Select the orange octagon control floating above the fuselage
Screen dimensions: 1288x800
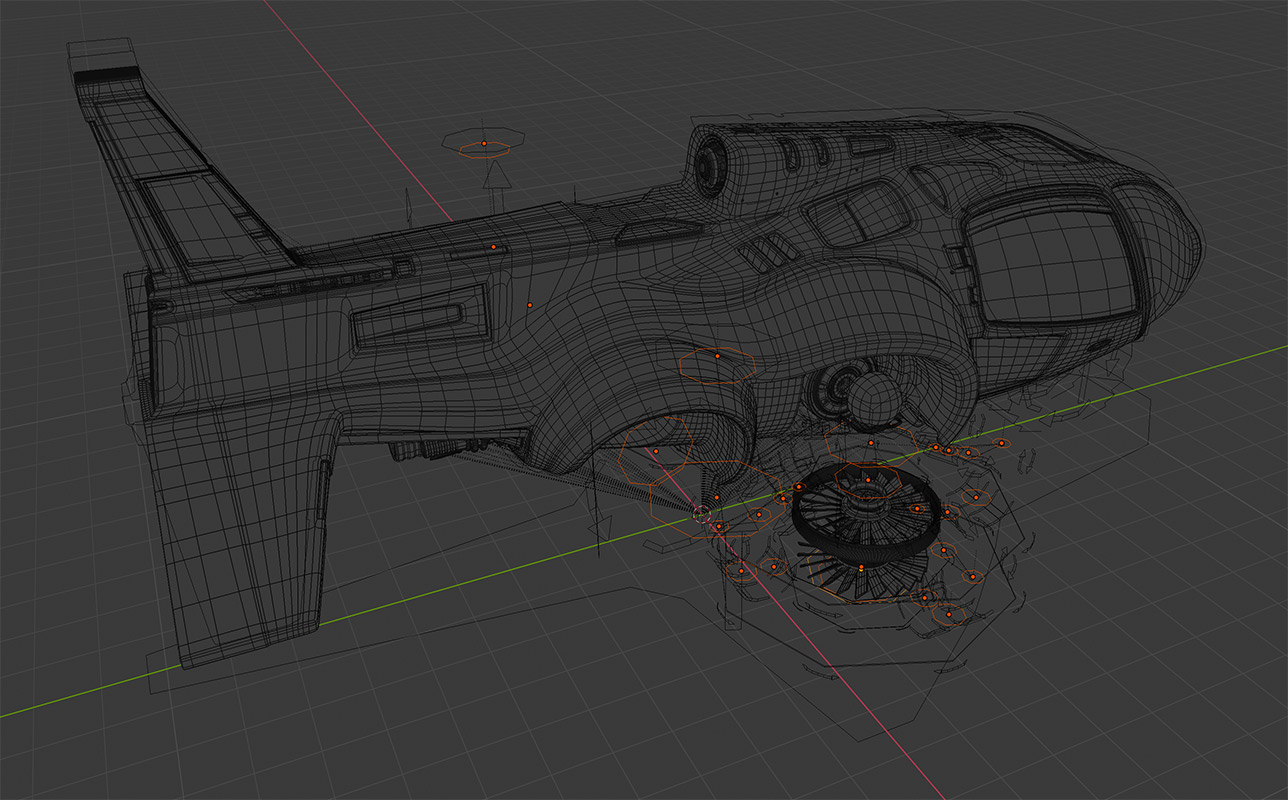[x=484, y=150]
